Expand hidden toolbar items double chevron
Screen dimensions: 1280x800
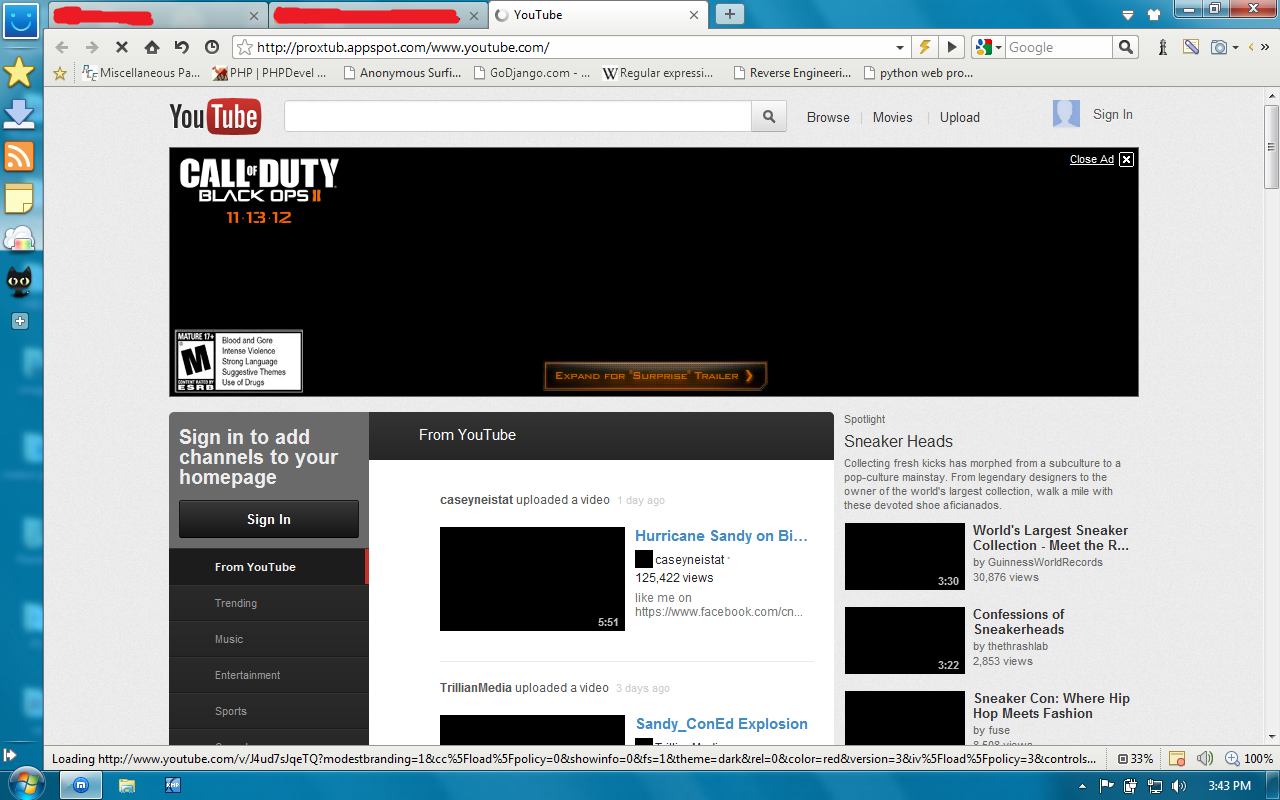click(x=1267, y=47)
